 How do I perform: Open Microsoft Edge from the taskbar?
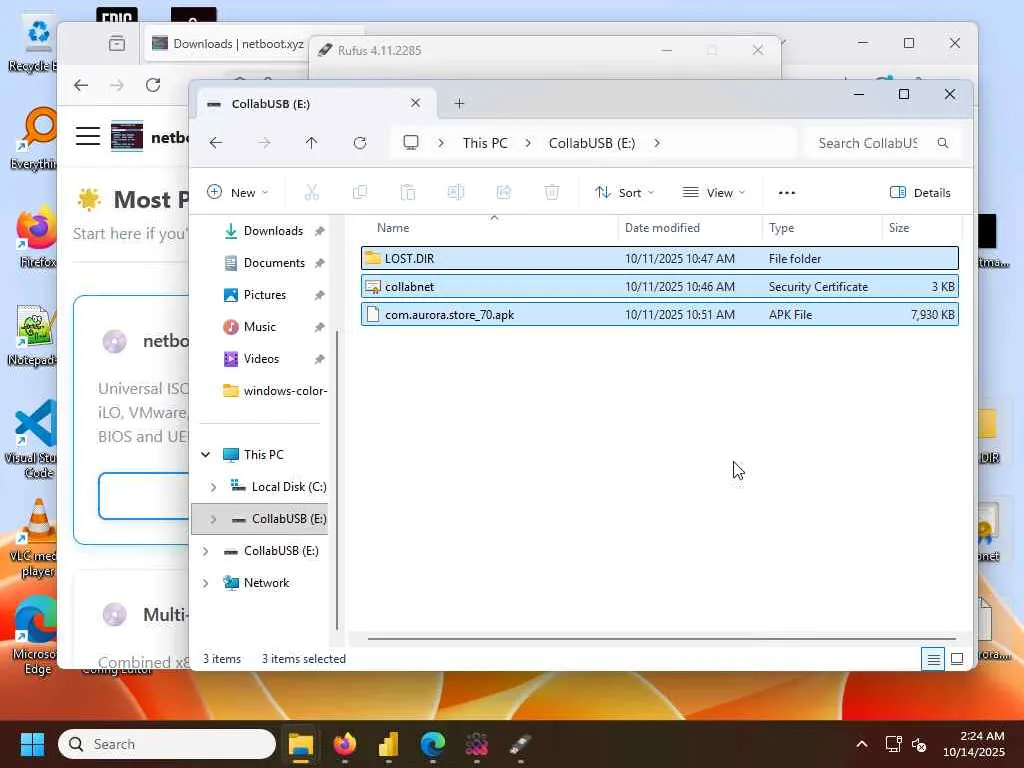click(432, 744)
